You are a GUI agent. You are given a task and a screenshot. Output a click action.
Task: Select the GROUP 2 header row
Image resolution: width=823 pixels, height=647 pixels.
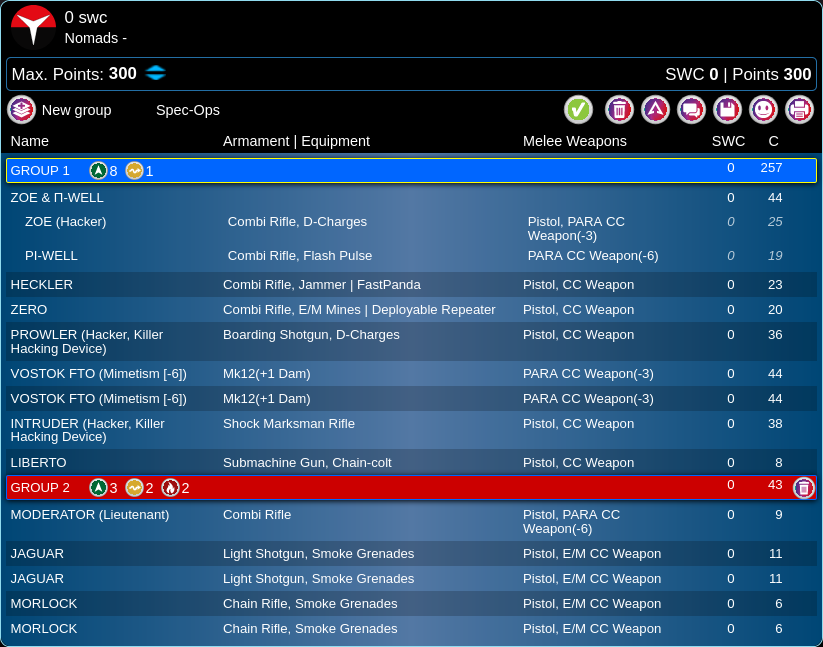click(412, 487)
